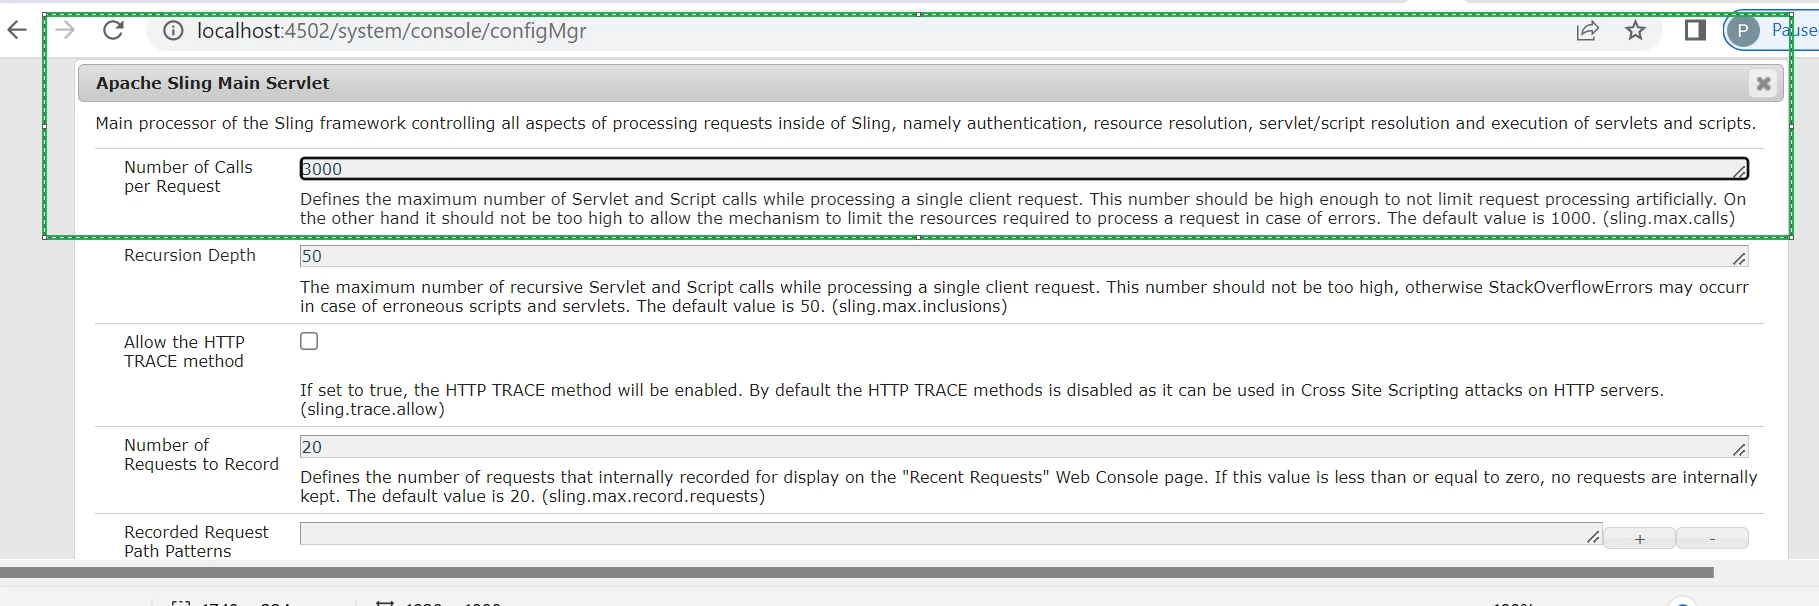The image size is (1819, 606).
Task: Click the 'Apache Sling Main Servlet' title
Action: 213,83
